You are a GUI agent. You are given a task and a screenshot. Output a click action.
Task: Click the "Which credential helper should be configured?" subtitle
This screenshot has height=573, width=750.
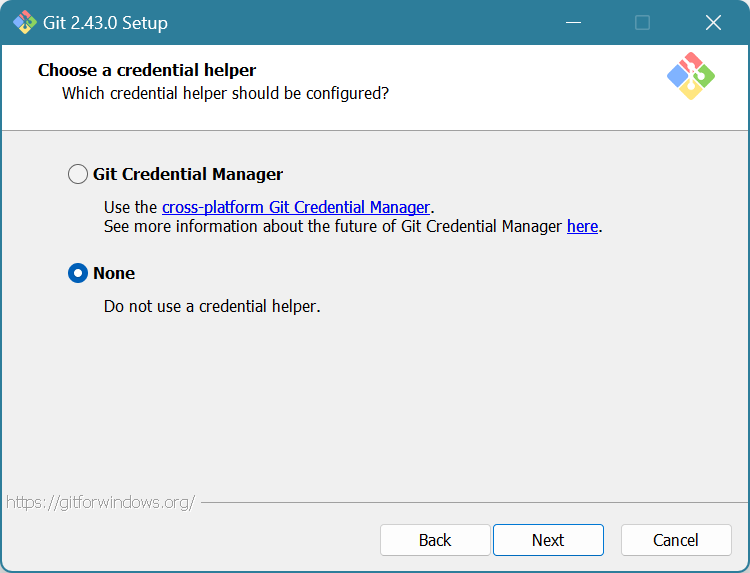click(x=225, y=93)
